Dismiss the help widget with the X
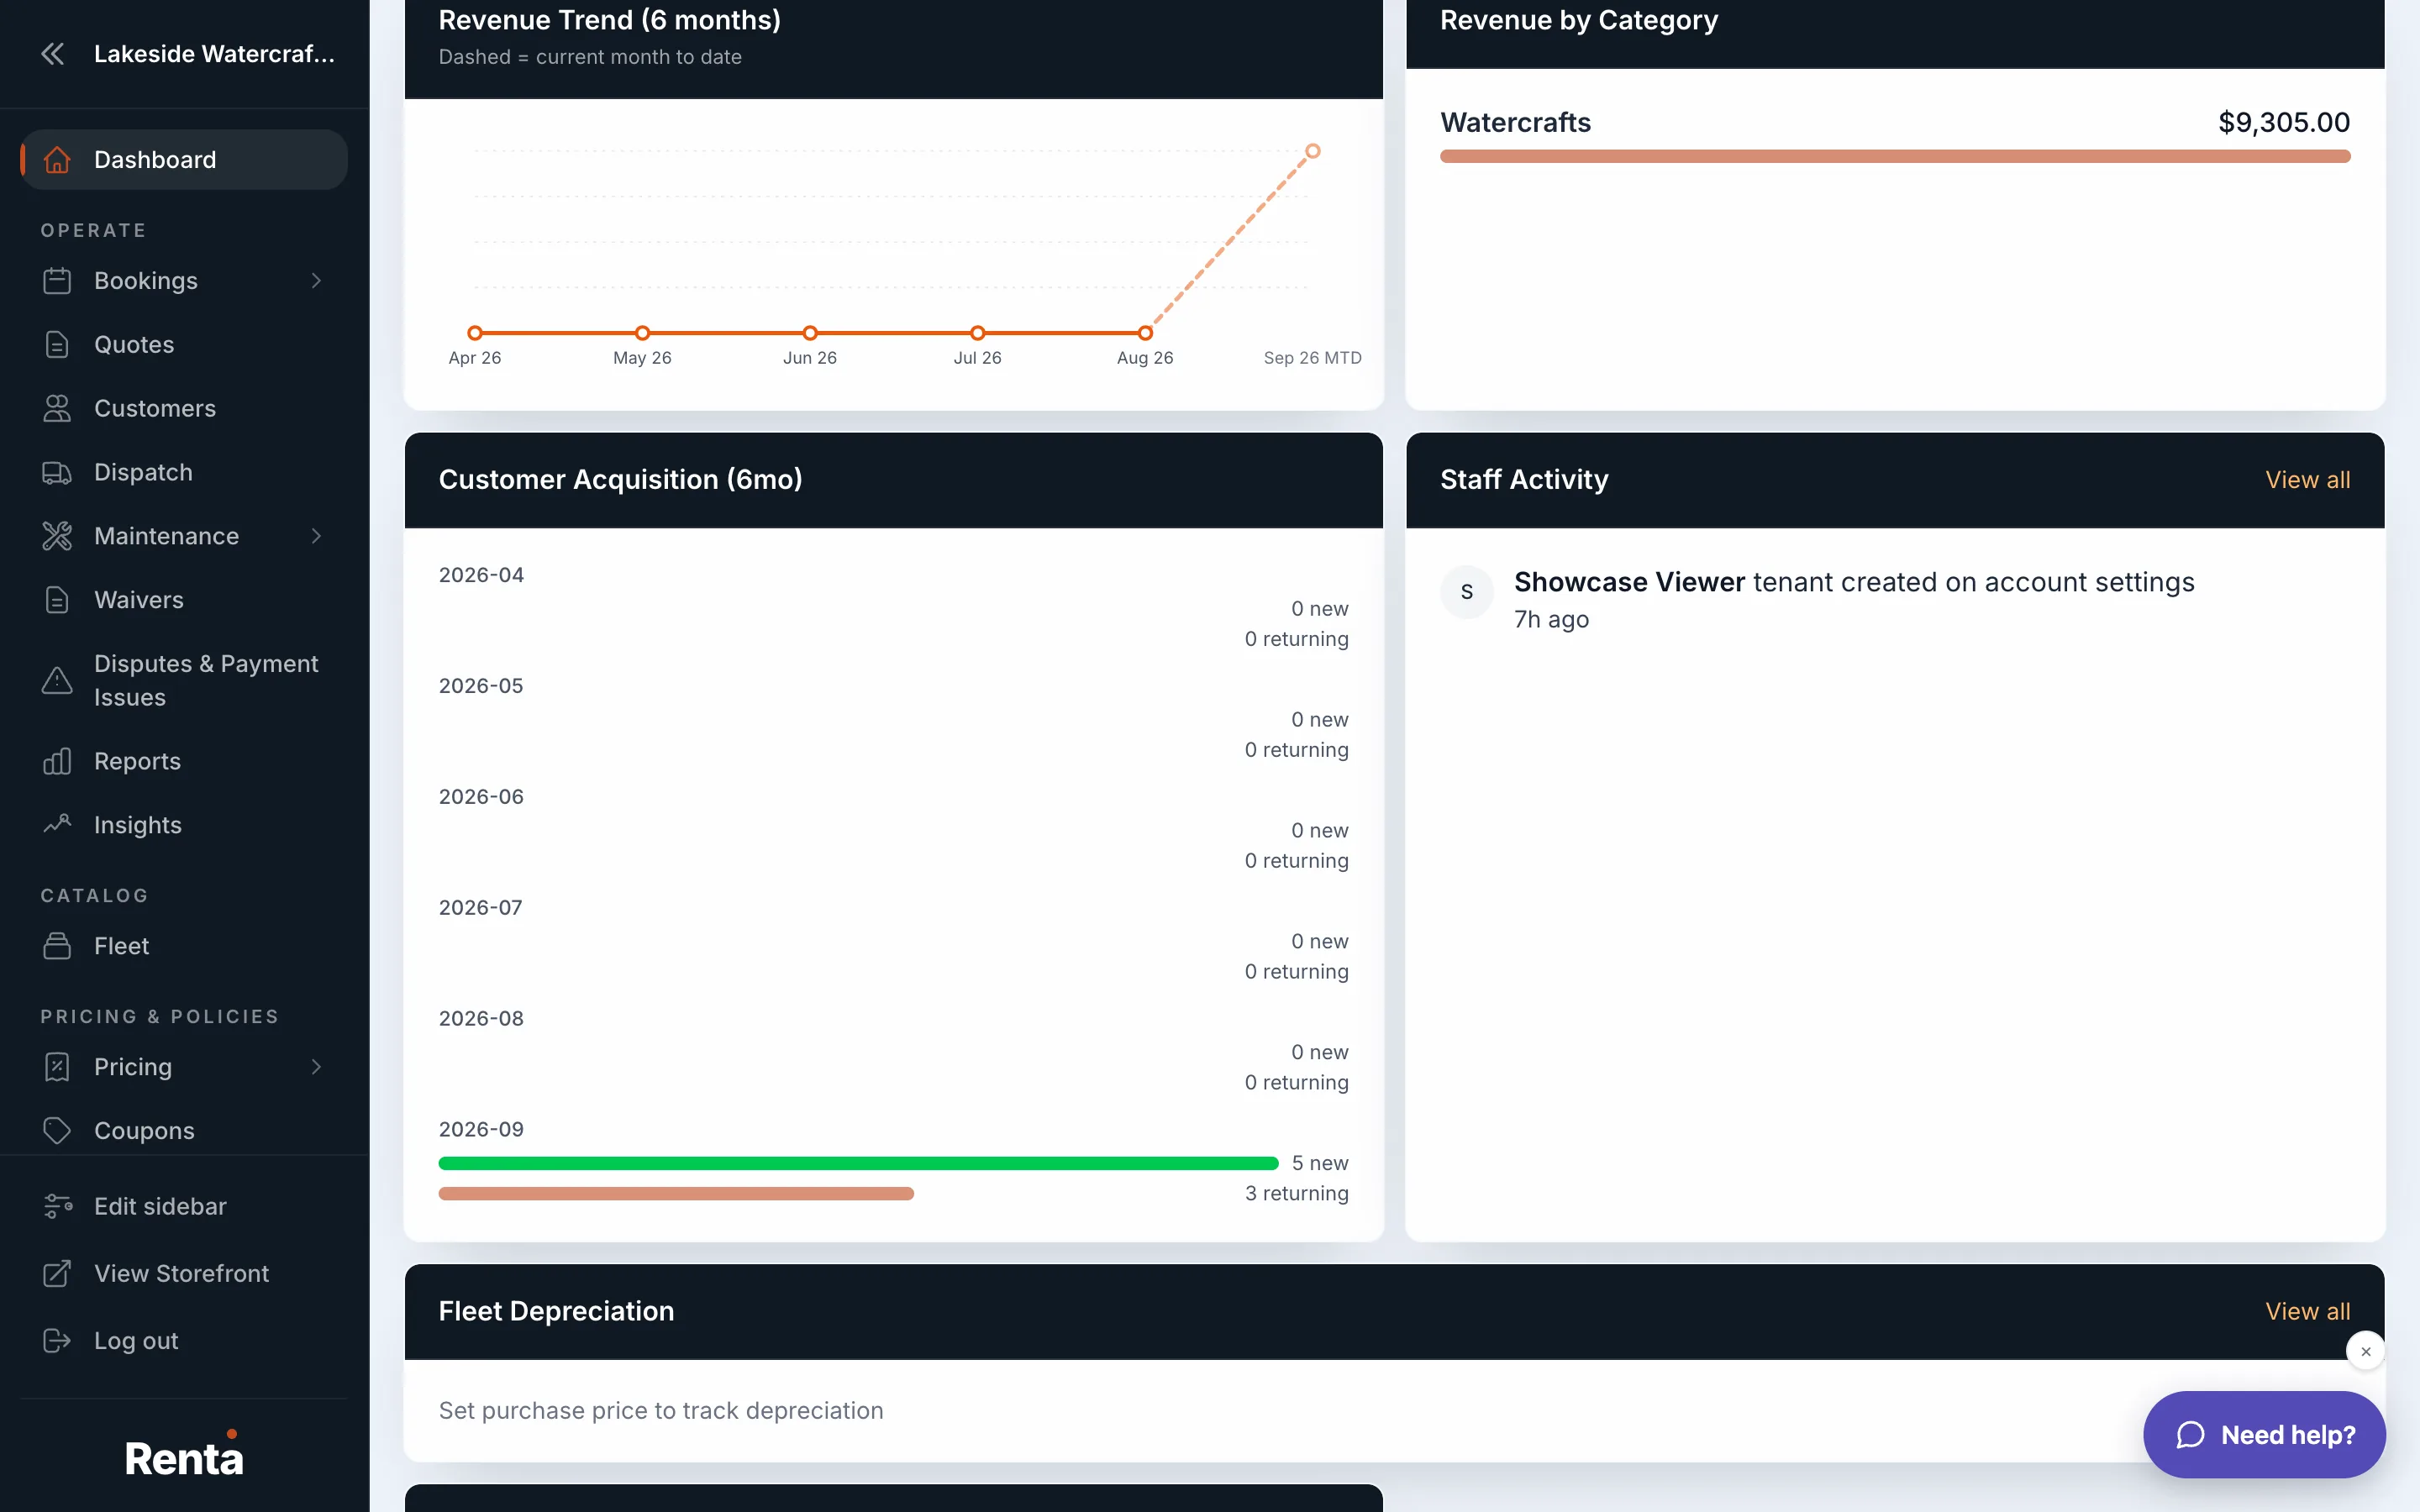Image resolution: width=2420 pixels, height=1512 pixels. tap(2365, 1351)
